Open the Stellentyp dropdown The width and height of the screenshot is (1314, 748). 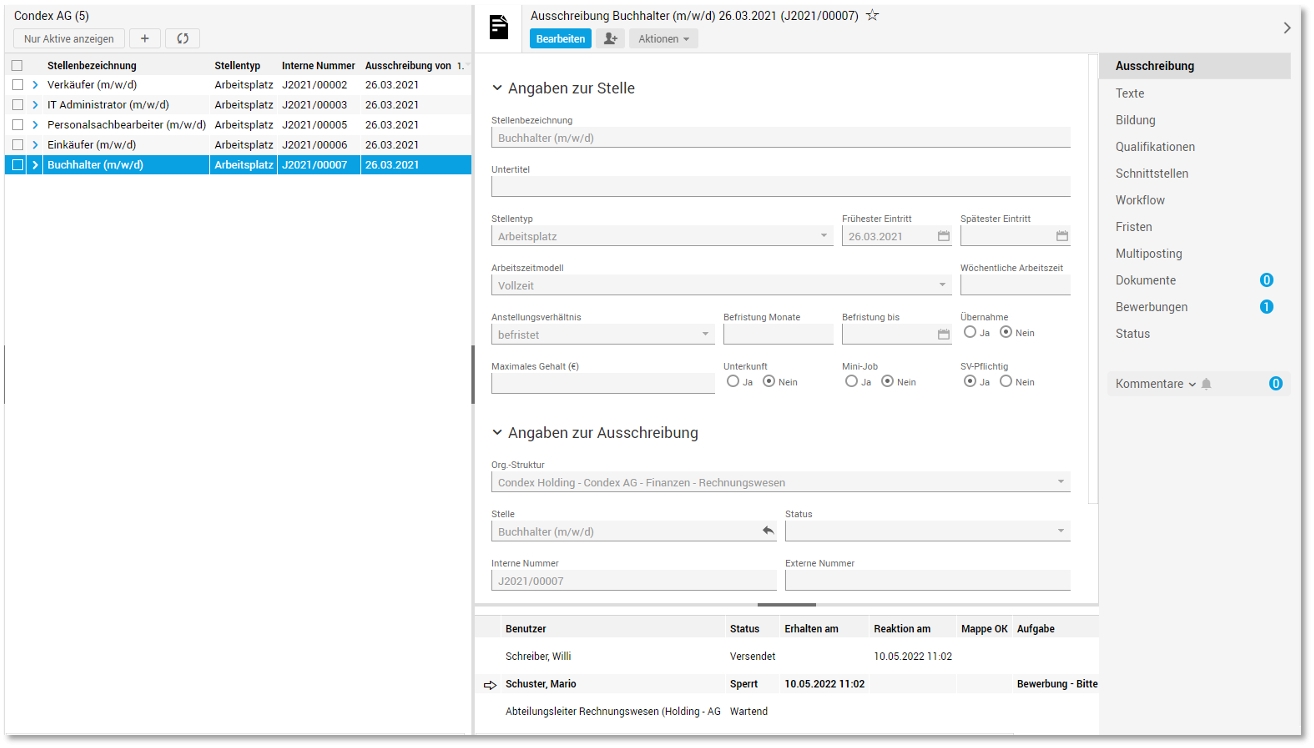point(824,237)
